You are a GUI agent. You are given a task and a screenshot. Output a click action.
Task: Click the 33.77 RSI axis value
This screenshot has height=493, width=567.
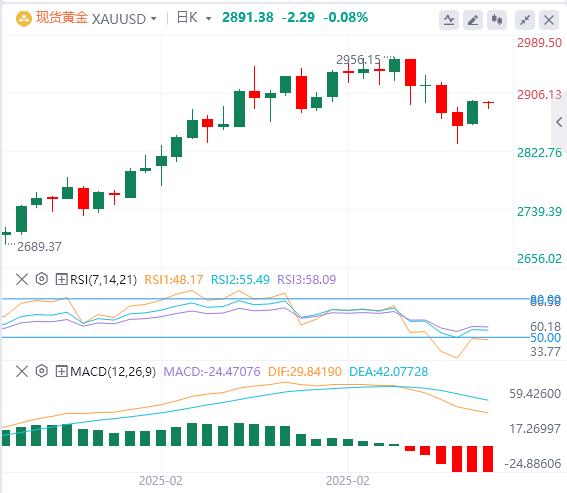pyautogui.click(x=545, y=352)
